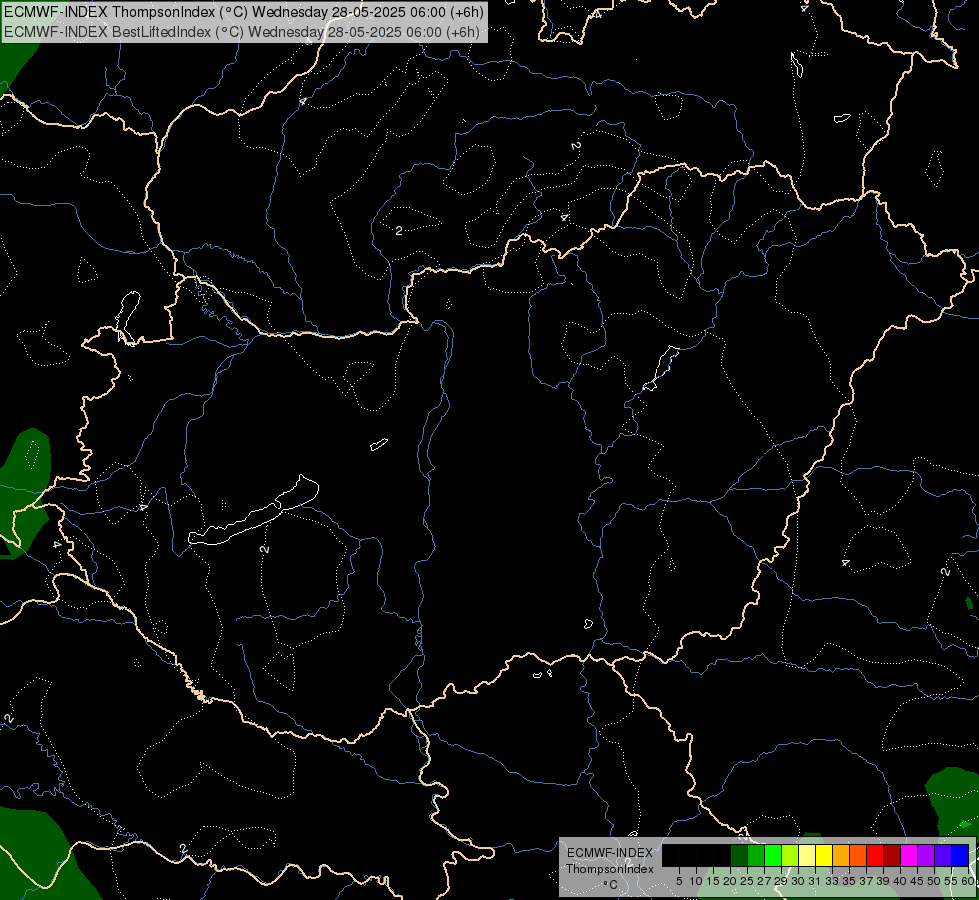Image resolution: width=979 pixels, height=900 pixels.
Task: Pick the blue 55–60 legend swatch
Action: pos(960,855)
